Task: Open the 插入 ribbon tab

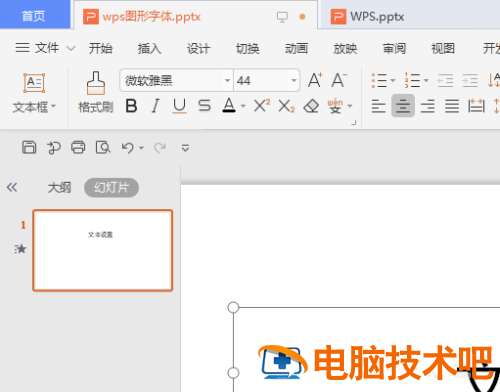Action: coord(149,49)
